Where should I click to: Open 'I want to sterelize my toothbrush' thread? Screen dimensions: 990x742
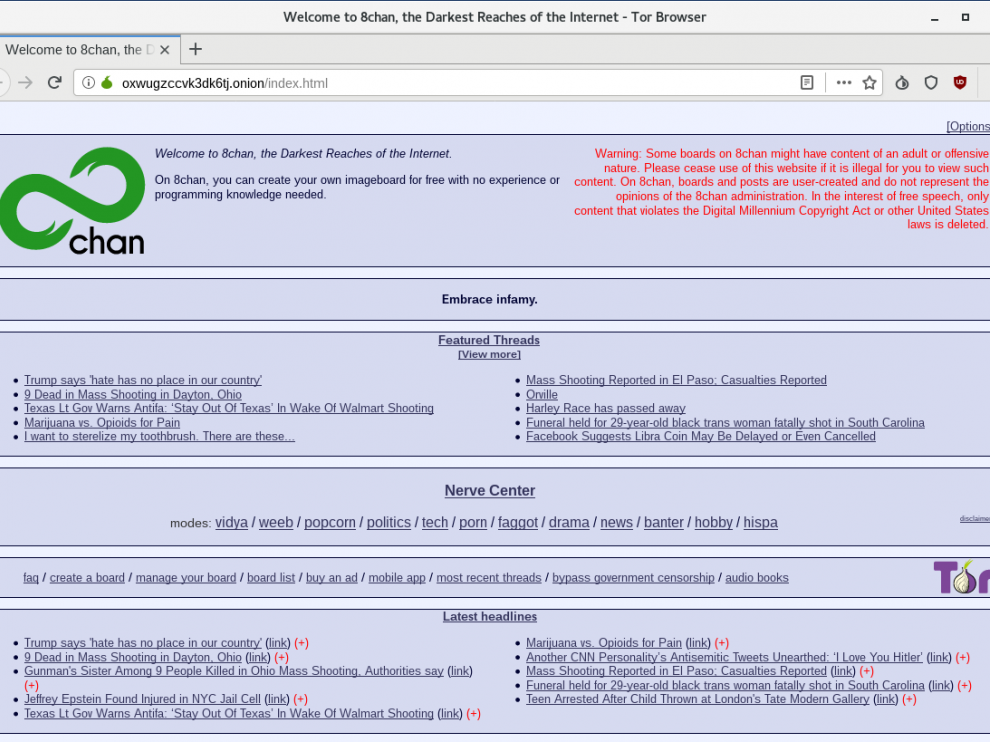pos(159,436)
